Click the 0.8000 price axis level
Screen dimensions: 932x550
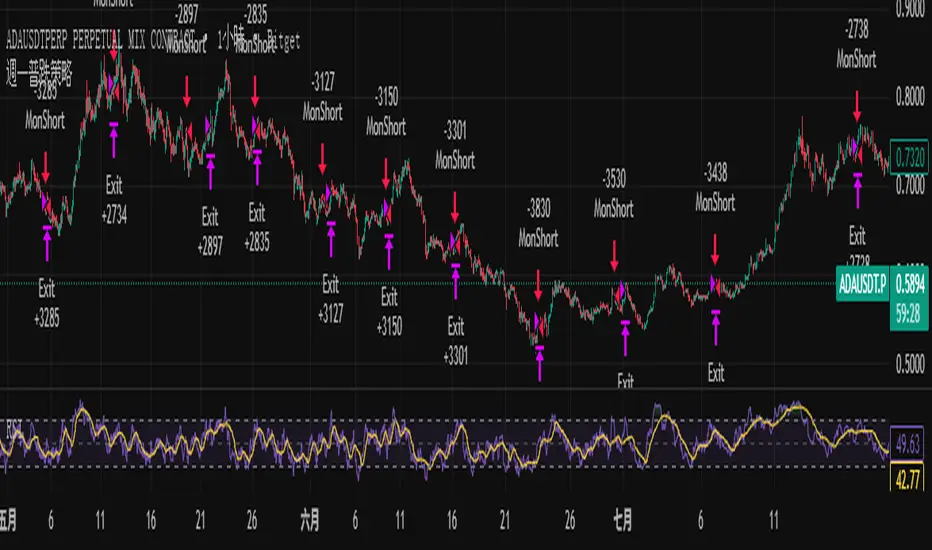910,96
